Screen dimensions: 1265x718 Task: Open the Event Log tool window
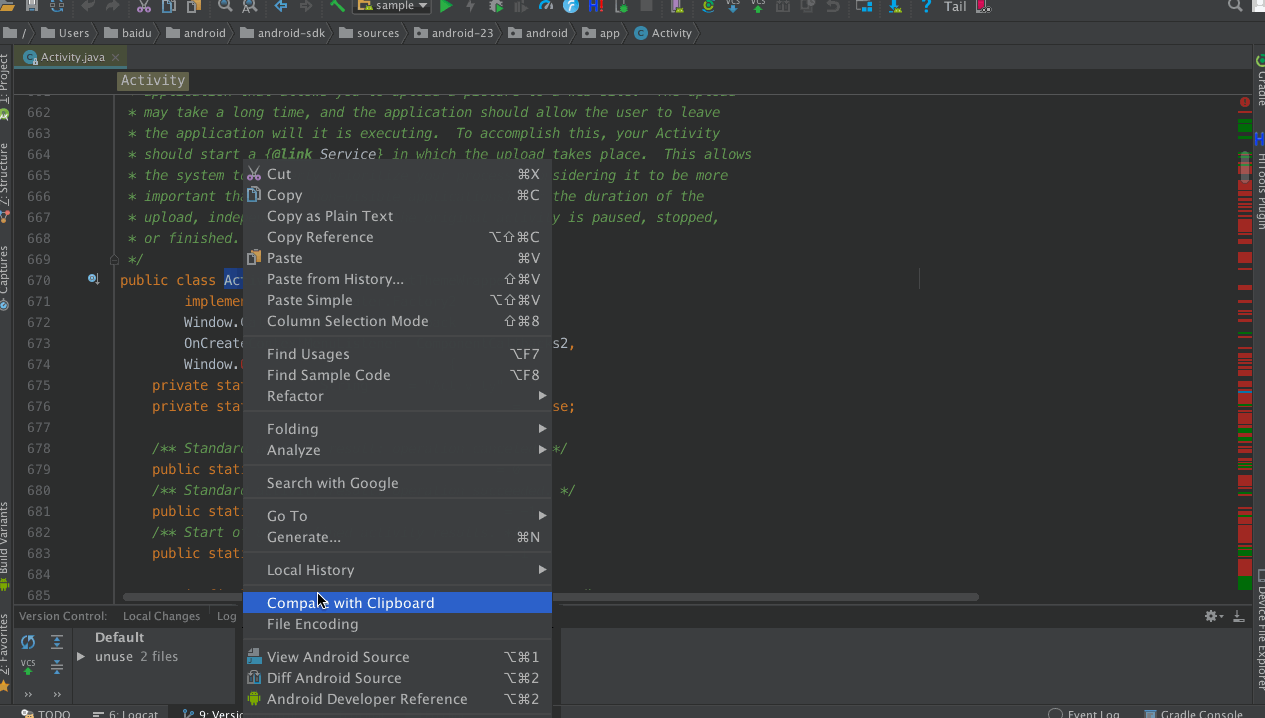point(1084,713)
